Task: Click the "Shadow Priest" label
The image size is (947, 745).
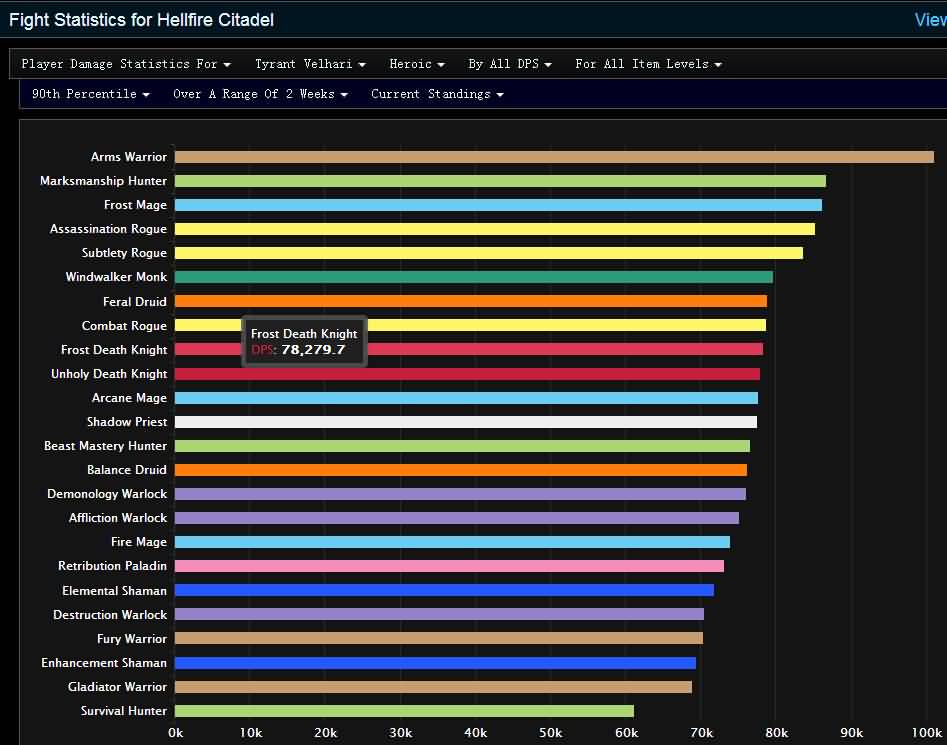Action: click(127, 422)
